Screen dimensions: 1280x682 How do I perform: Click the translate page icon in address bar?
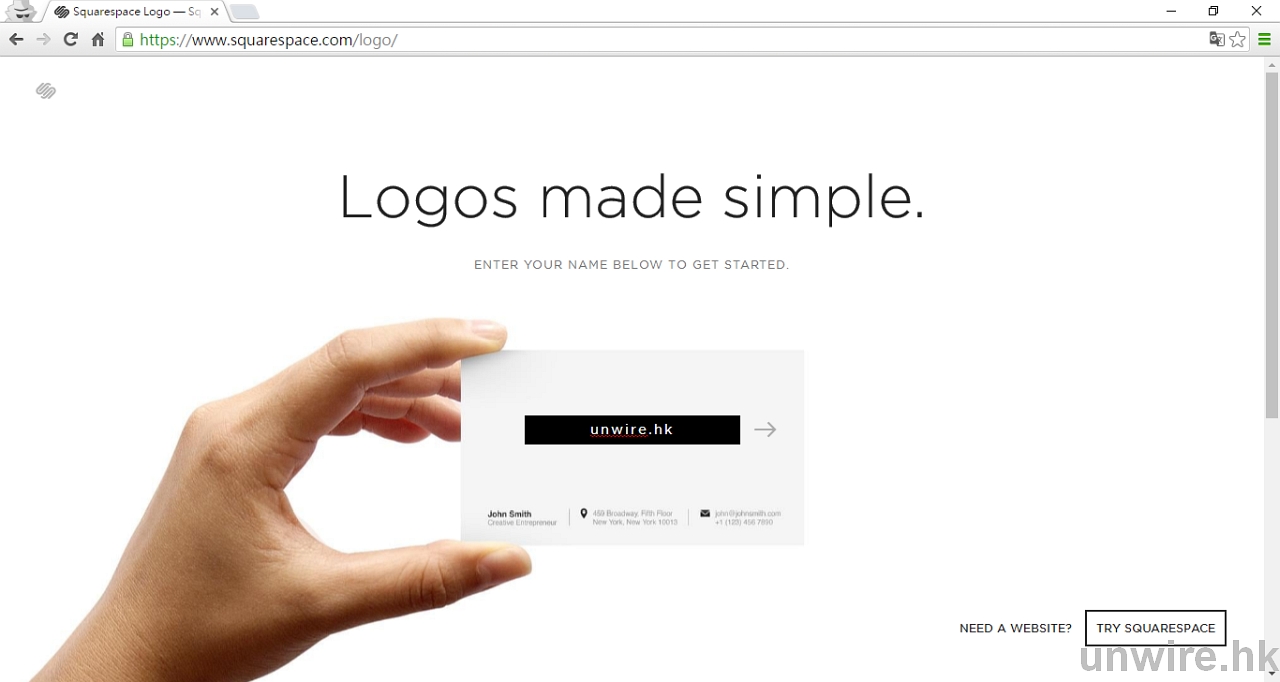pos(1217,39)
